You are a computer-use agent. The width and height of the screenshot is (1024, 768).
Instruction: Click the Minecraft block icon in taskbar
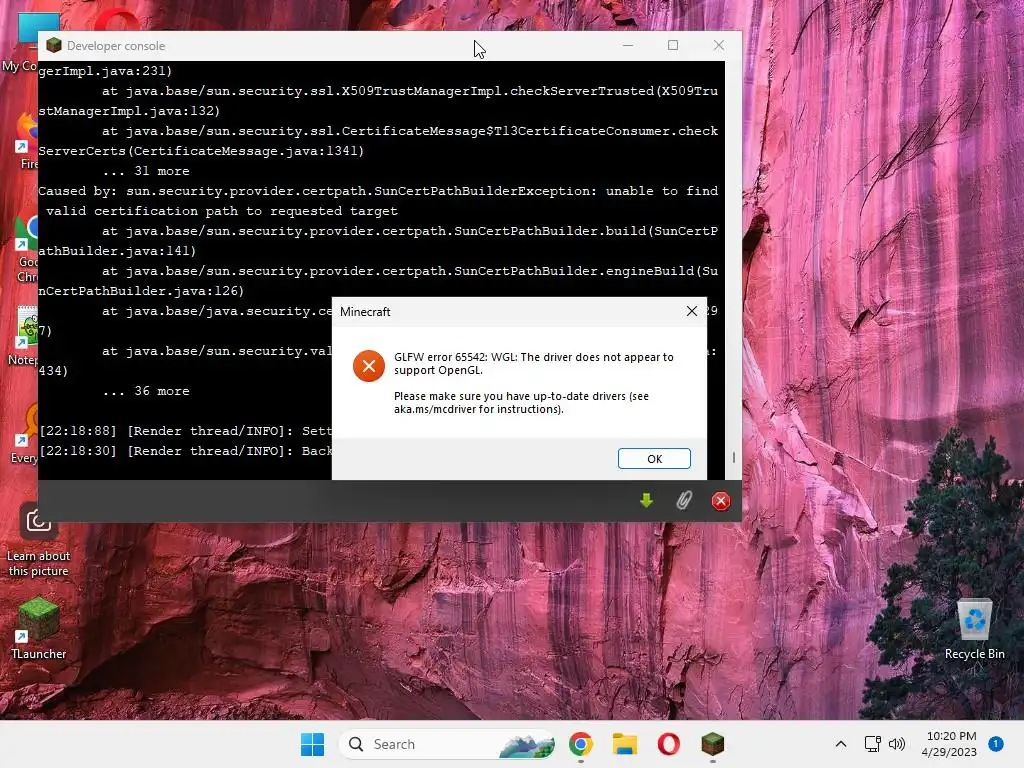[x=712, y=744]
